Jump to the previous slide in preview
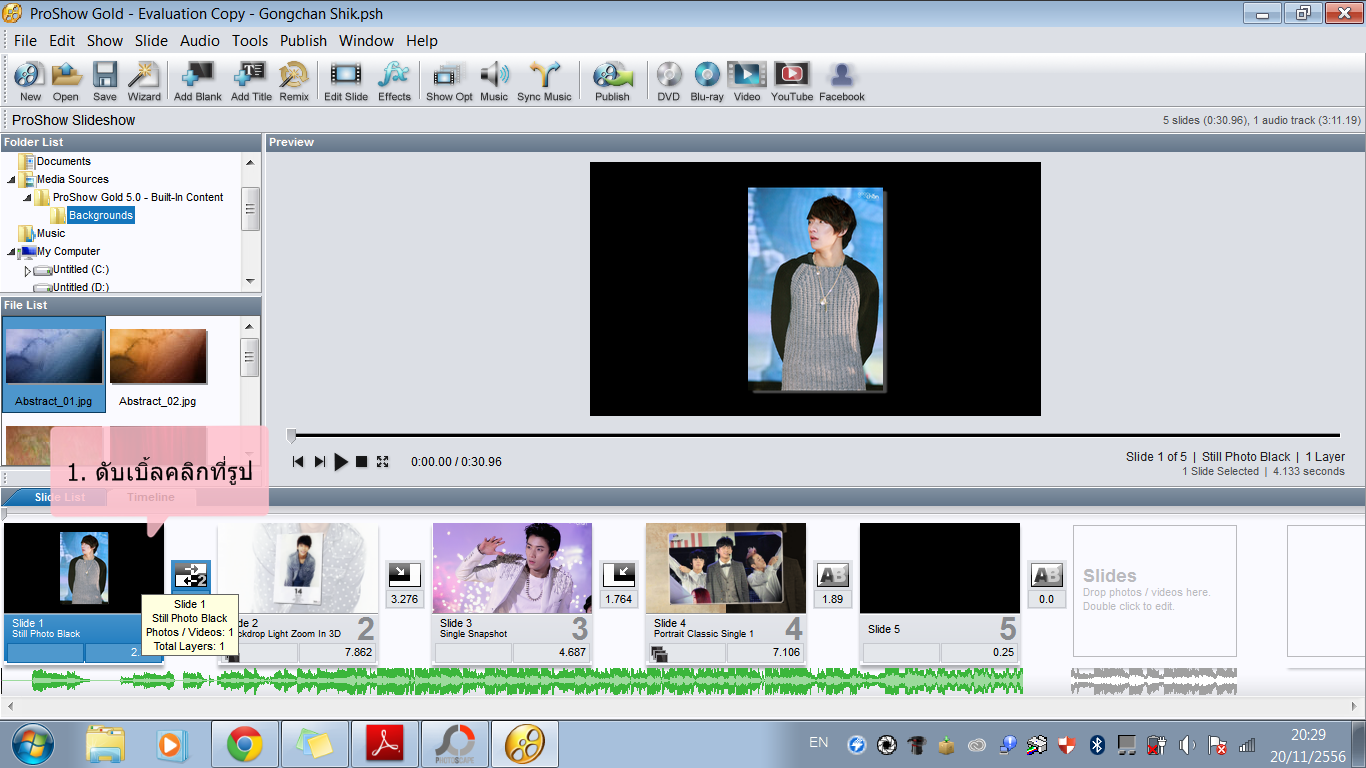 [x=298, y=461]
